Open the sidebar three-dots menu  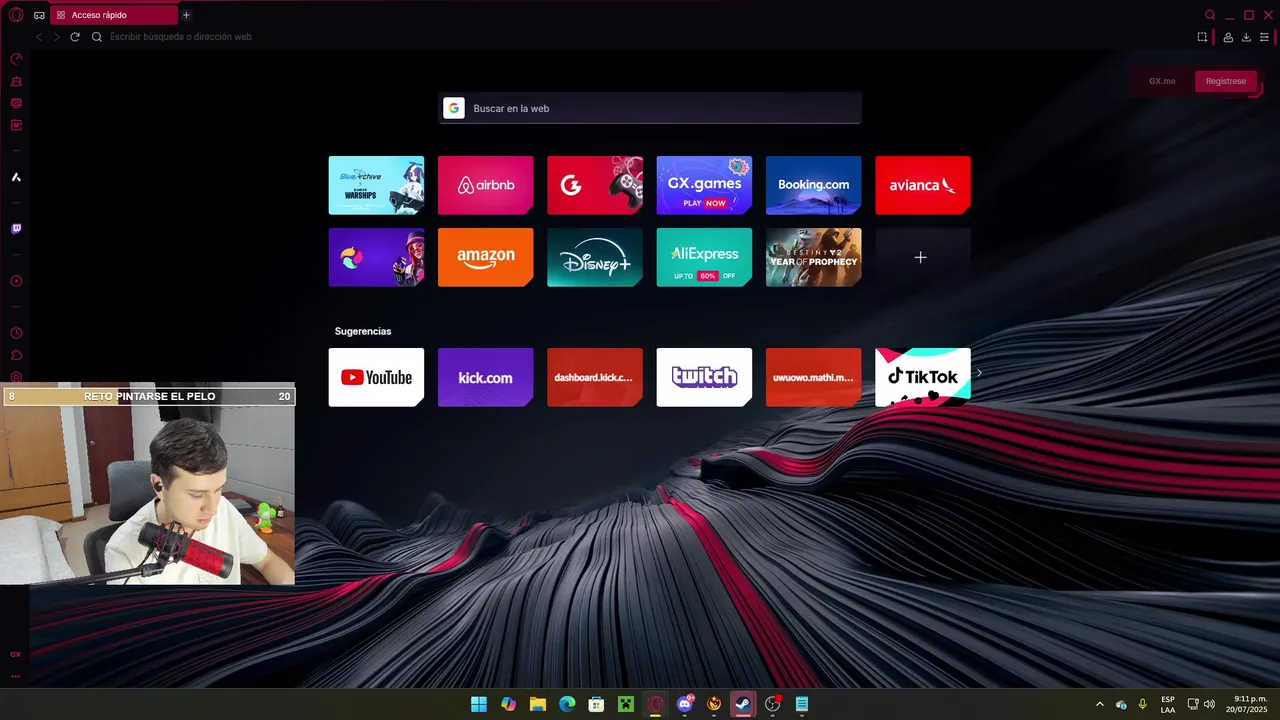click(x=15, y=676)
